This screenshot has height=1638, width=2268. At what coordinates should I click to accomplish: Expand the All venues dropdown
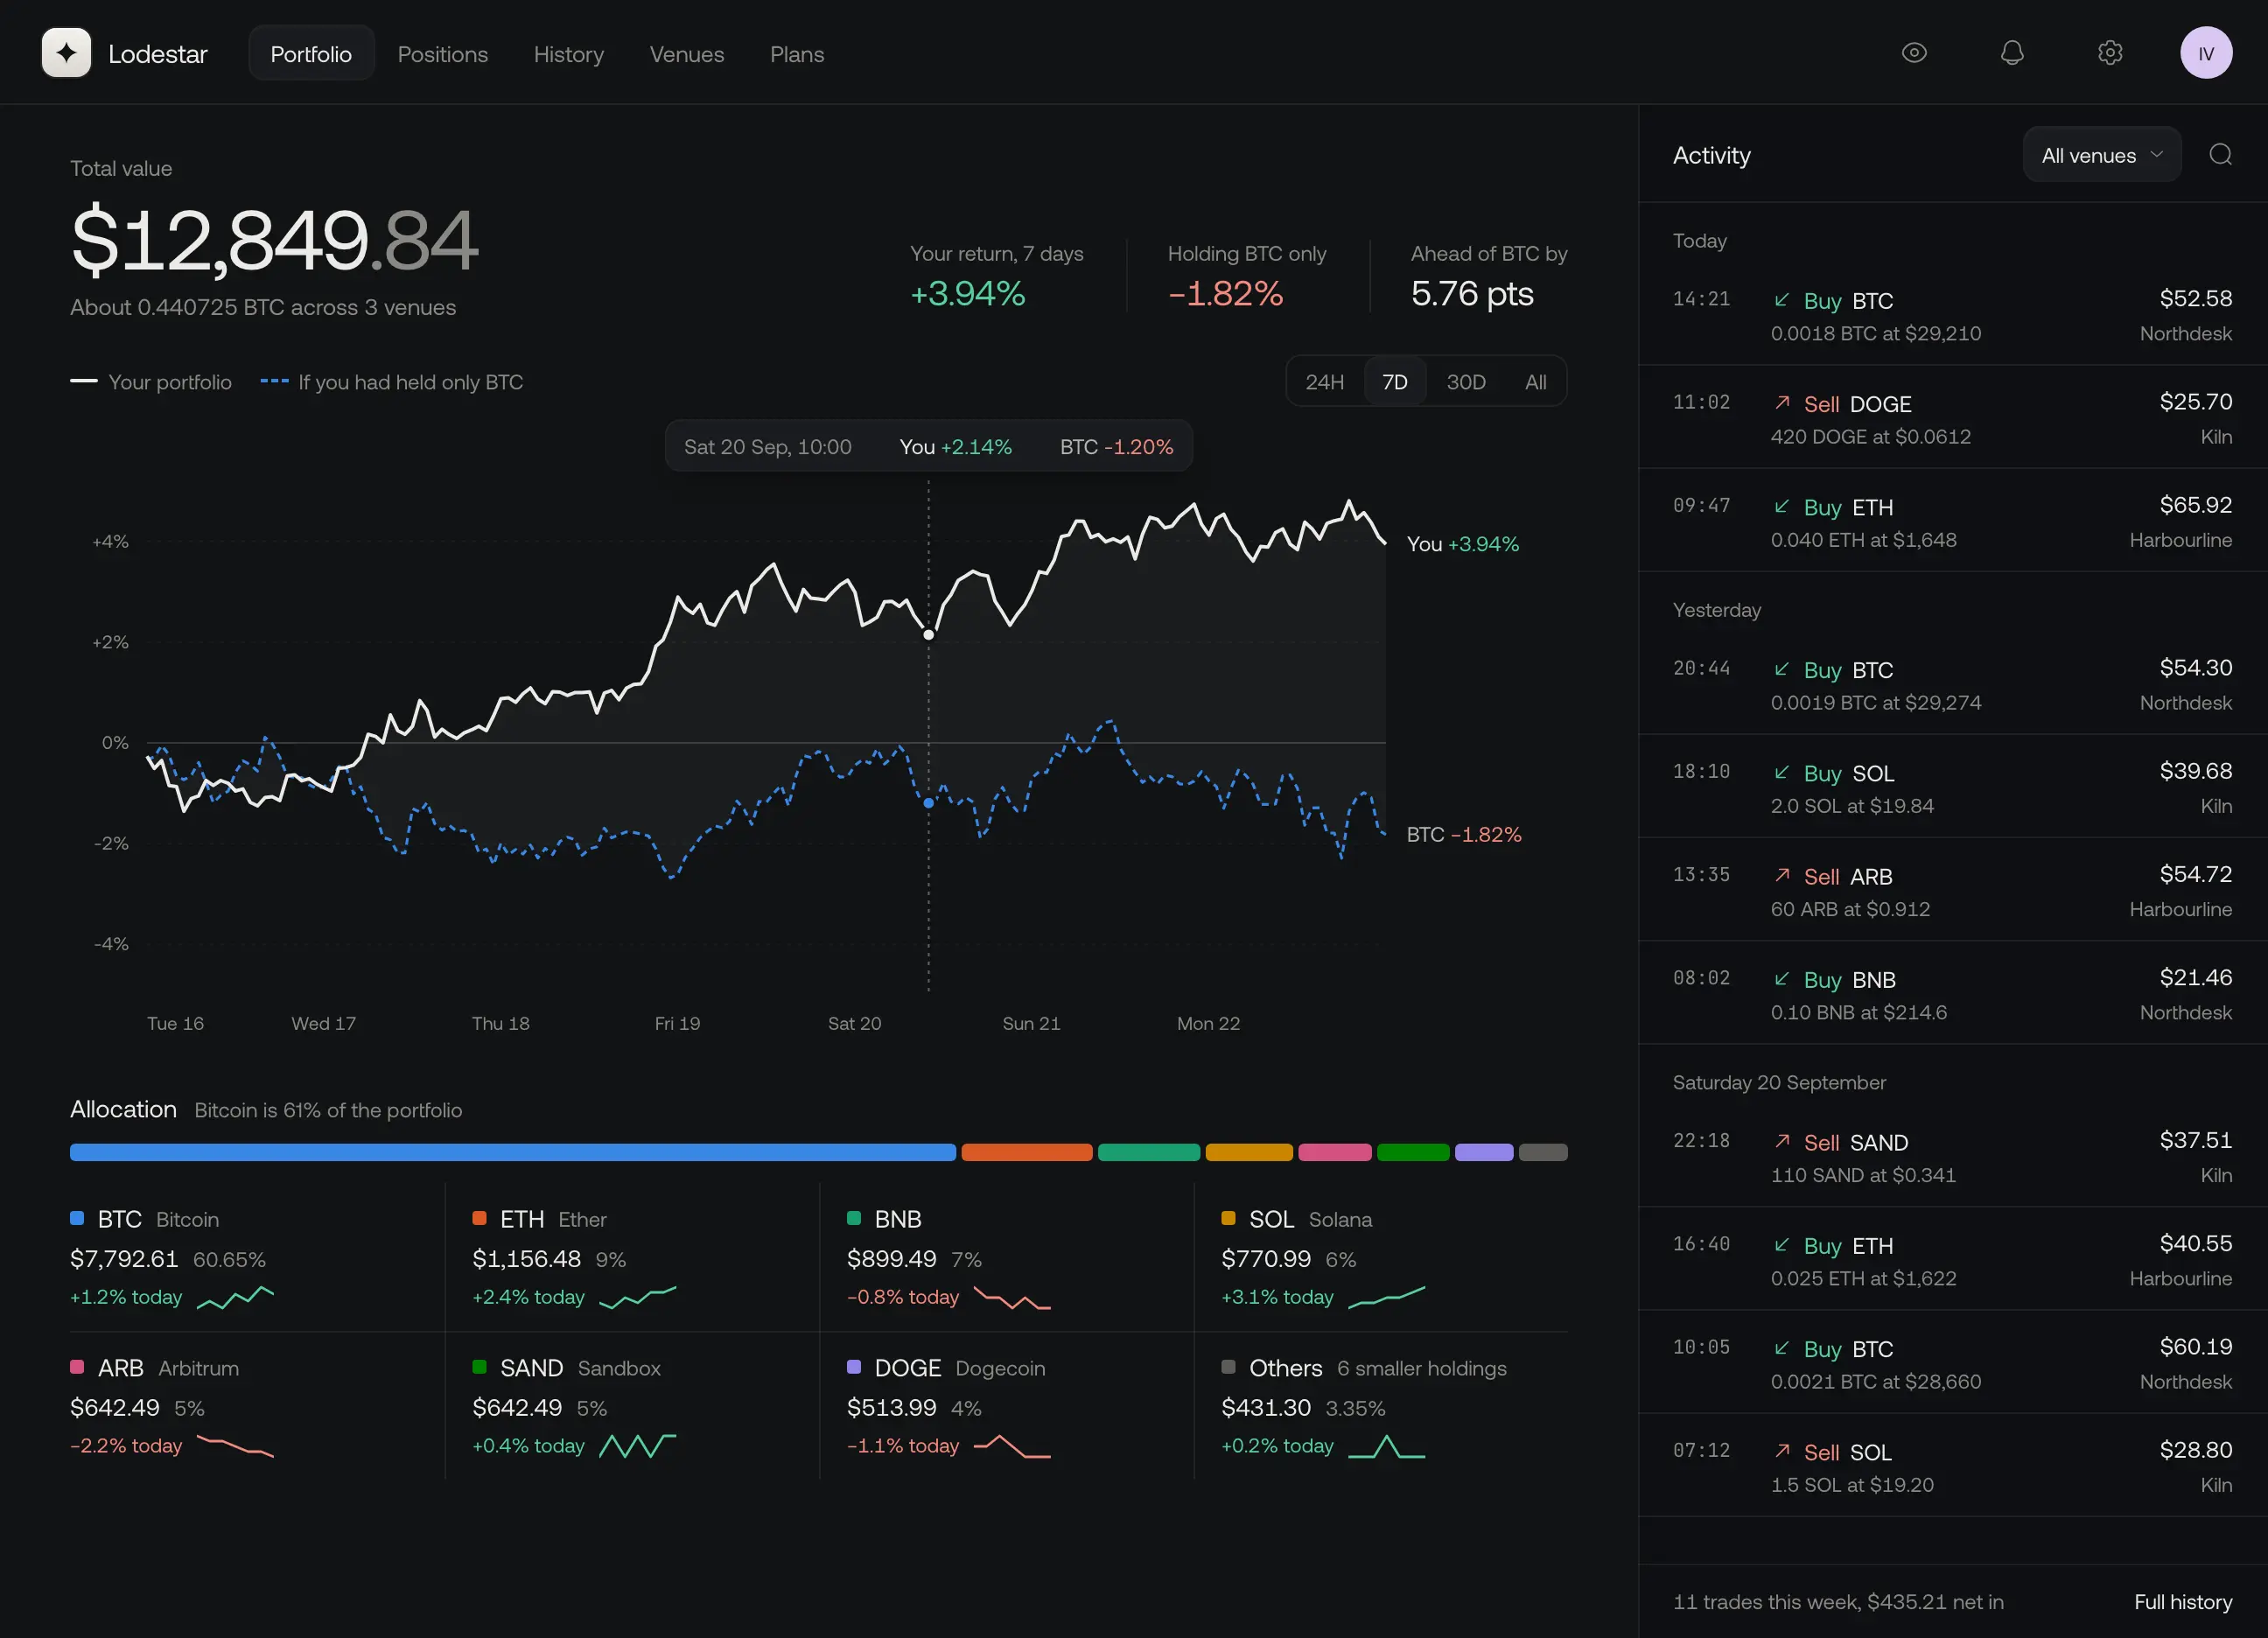pyautogui.click(x=2102, y=155)
